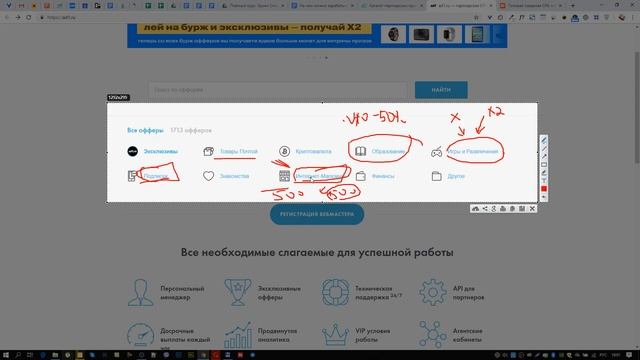Click the Эксклюзивные офферы trophy icon
640x360 pixels.
(238, 292)
